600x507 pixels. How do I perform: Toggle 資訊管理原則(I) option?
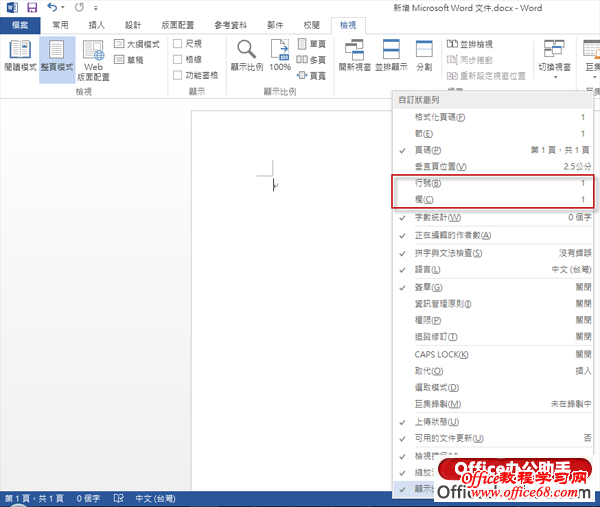tap(493, 304)
